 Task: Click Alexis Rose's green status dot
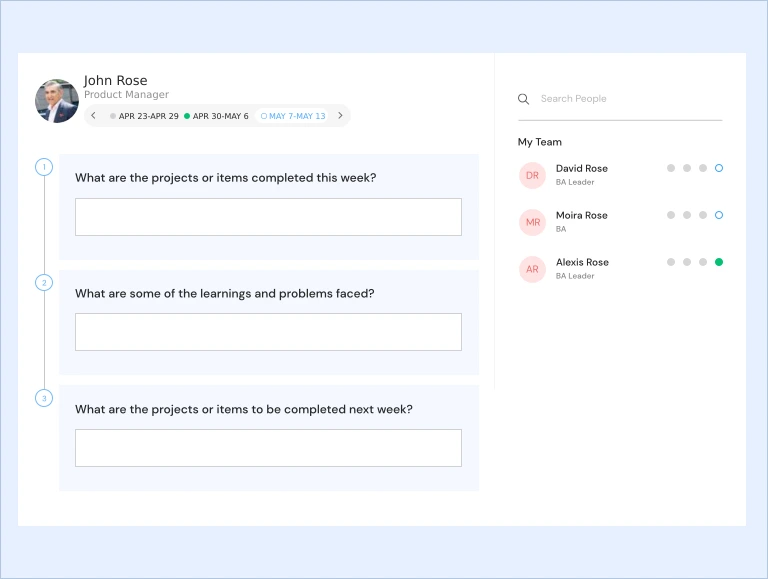click(x=719, y=262)
